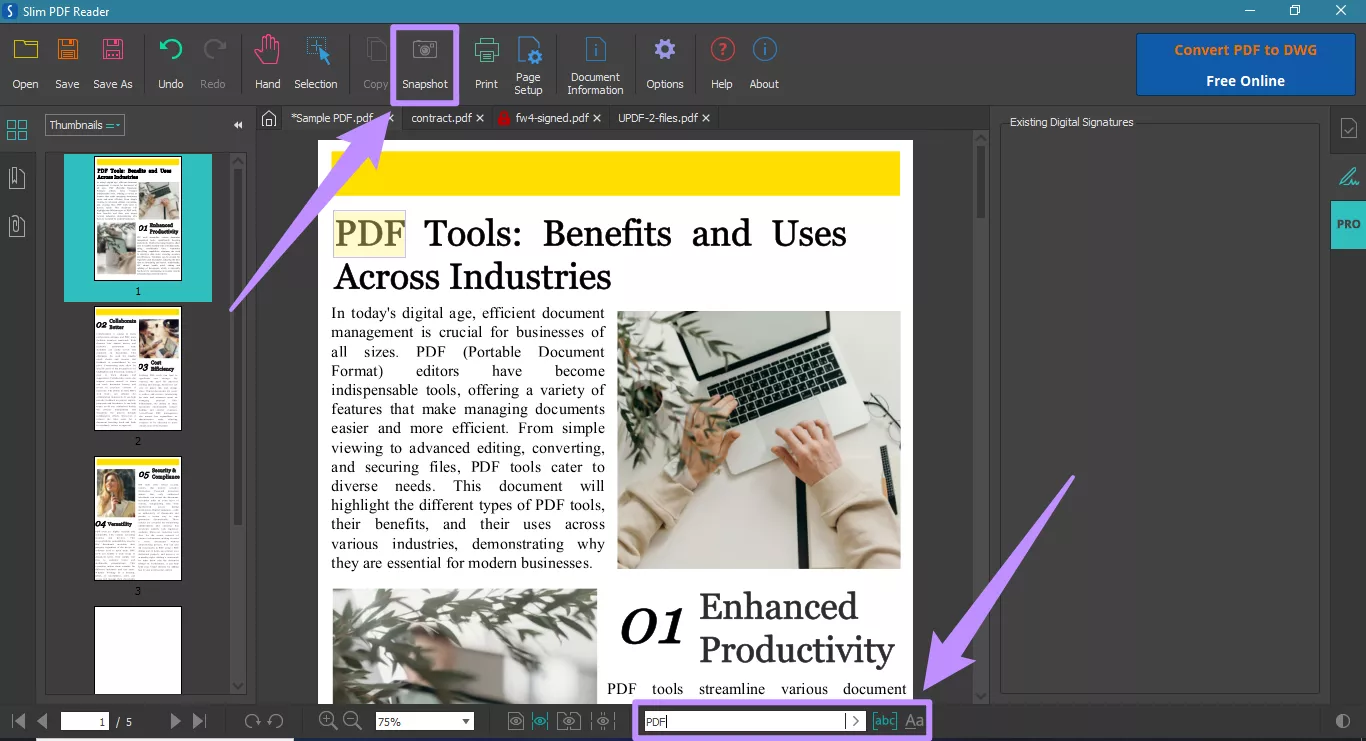Open Page Setup
Image resolution: width=1366 pixels, height=741 pixels.
528,62
